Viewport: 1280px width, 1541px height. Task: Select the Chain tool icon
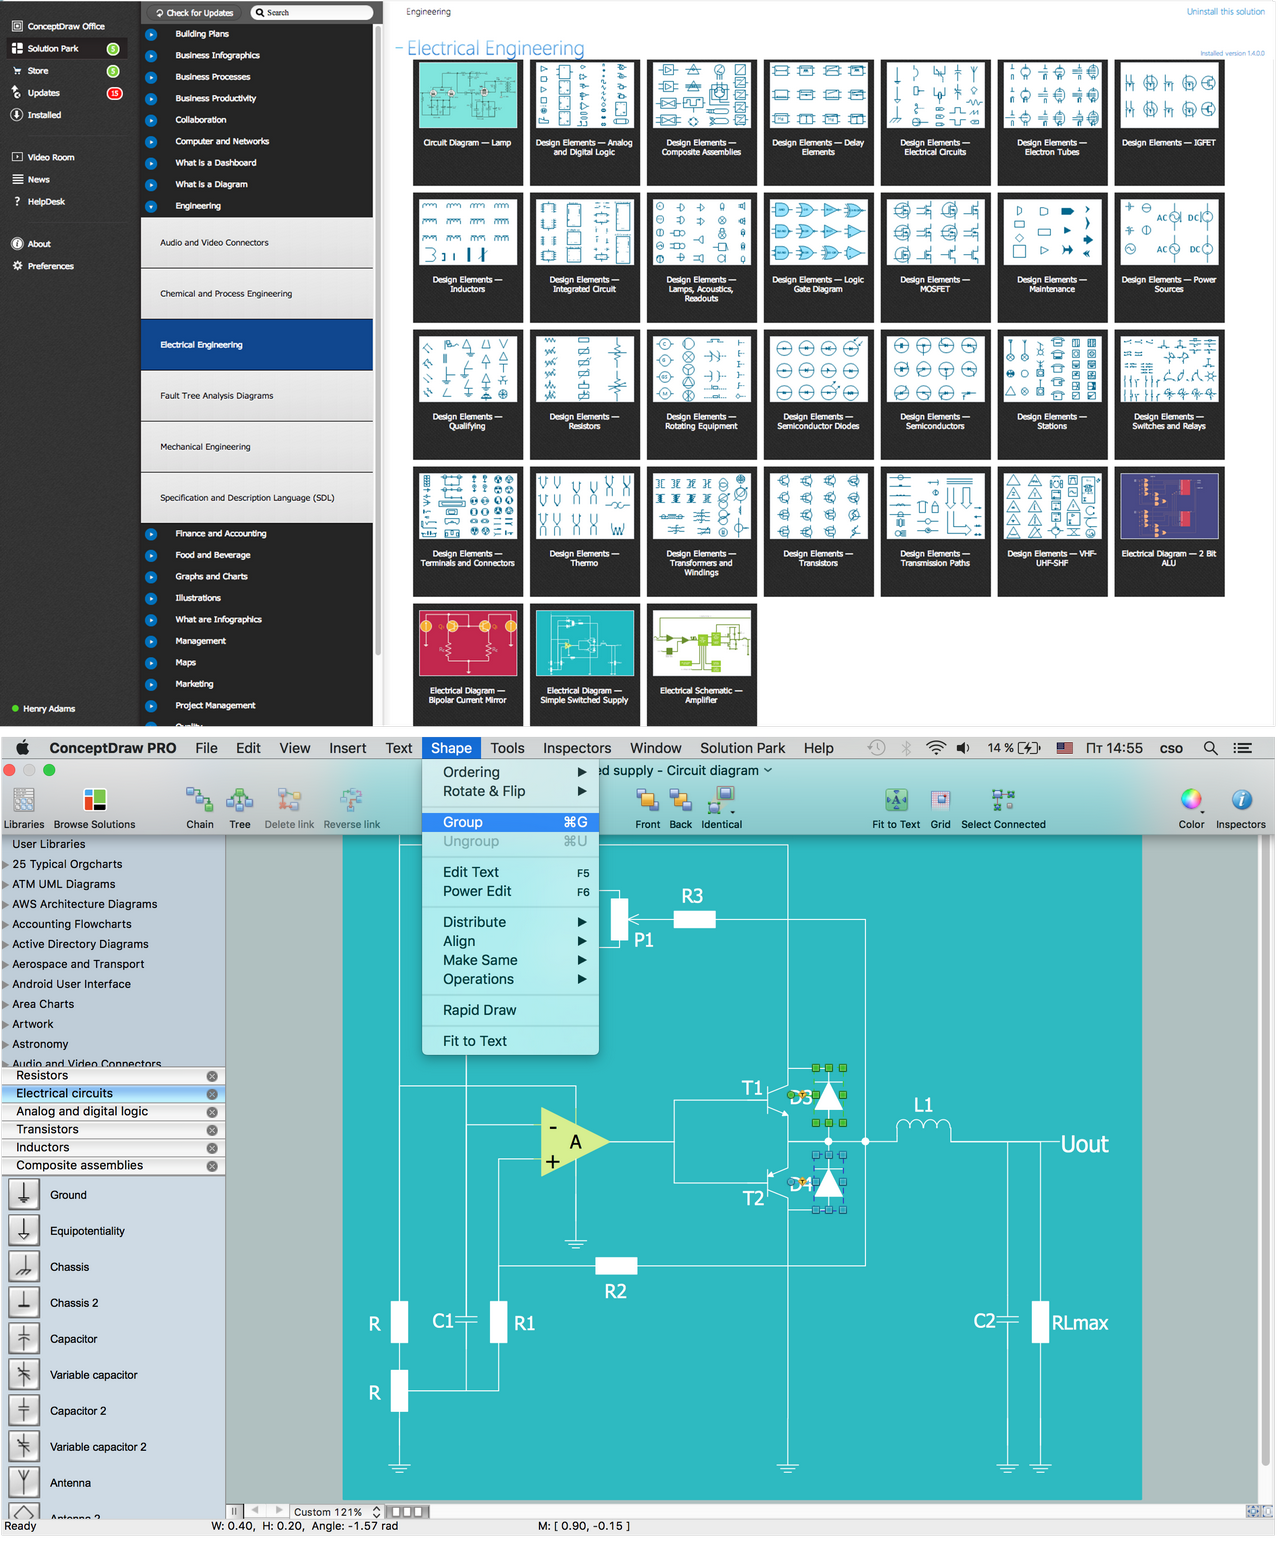(199, 800)
